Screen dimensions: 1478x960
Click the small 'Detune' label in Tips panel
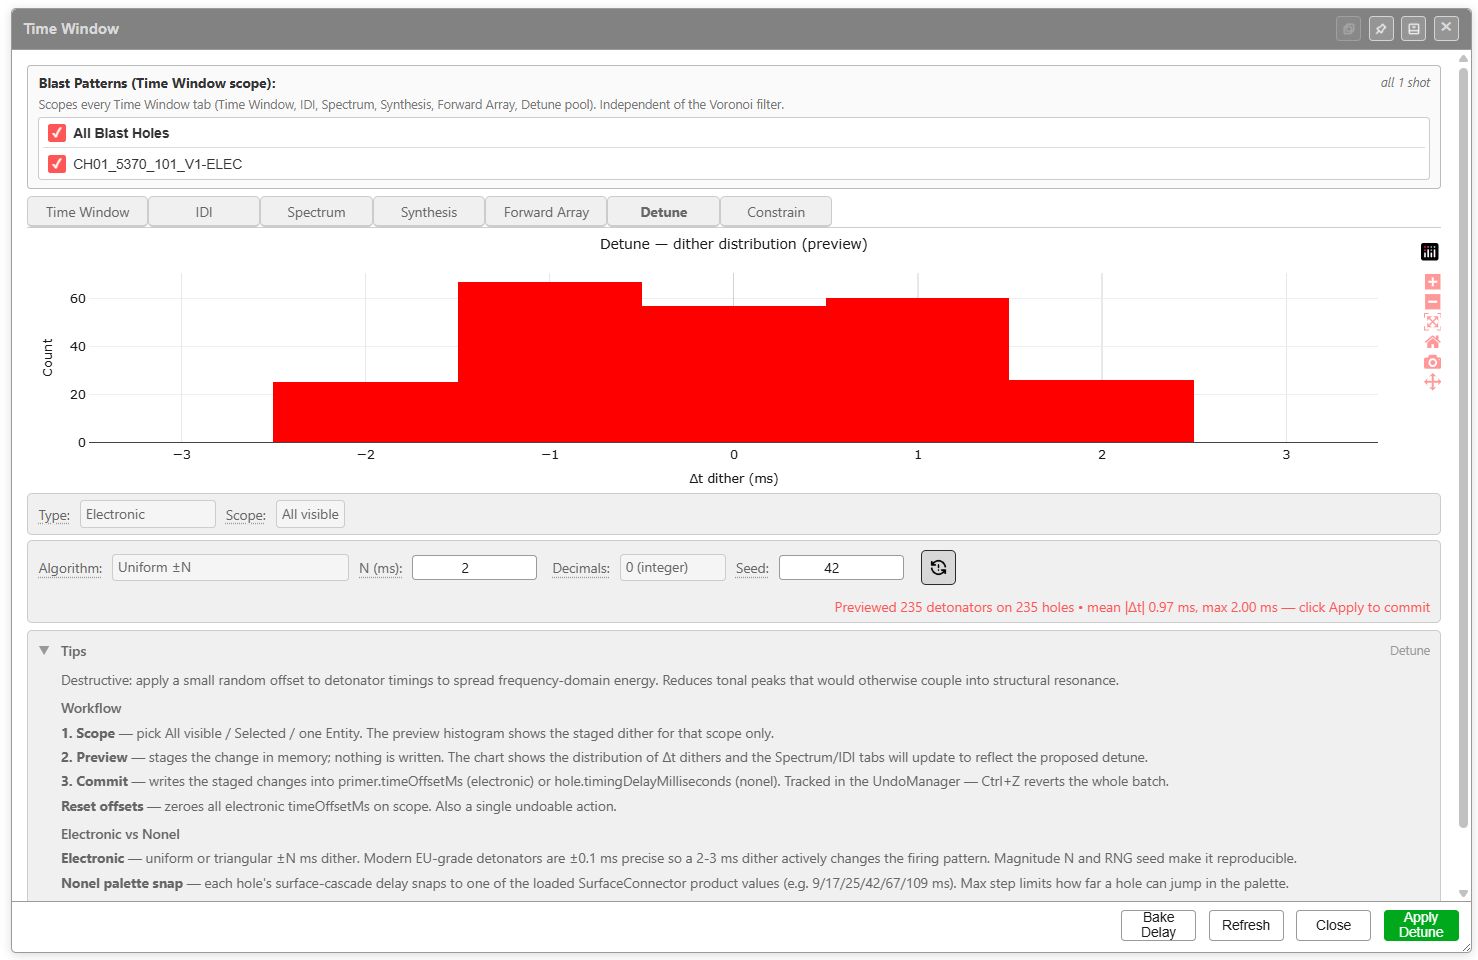1410,651
